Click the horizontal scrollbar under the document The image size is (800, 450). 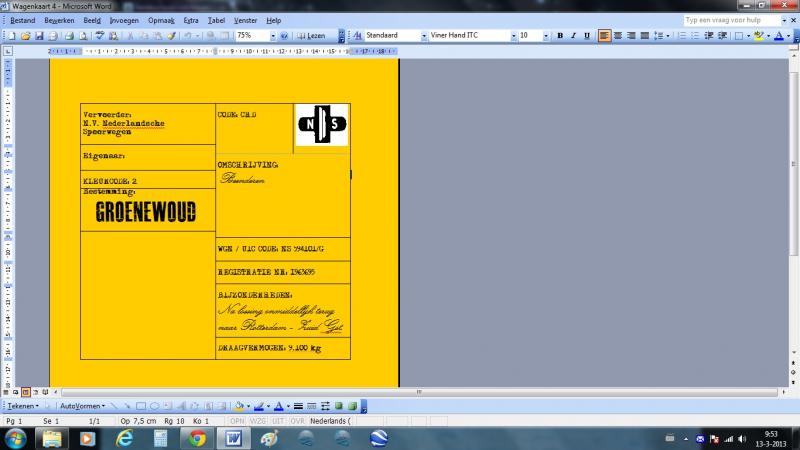coord(418,392)
